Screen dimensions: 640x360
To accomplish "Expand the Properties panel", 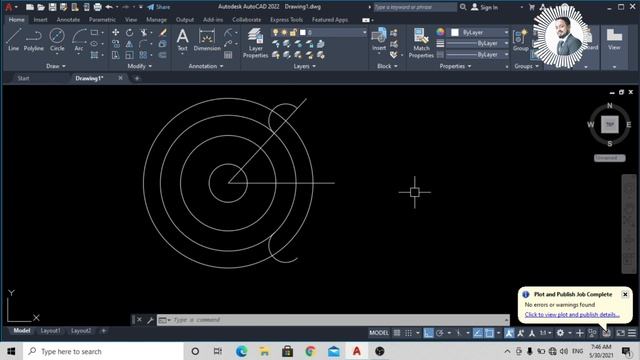I will (455, 66).
